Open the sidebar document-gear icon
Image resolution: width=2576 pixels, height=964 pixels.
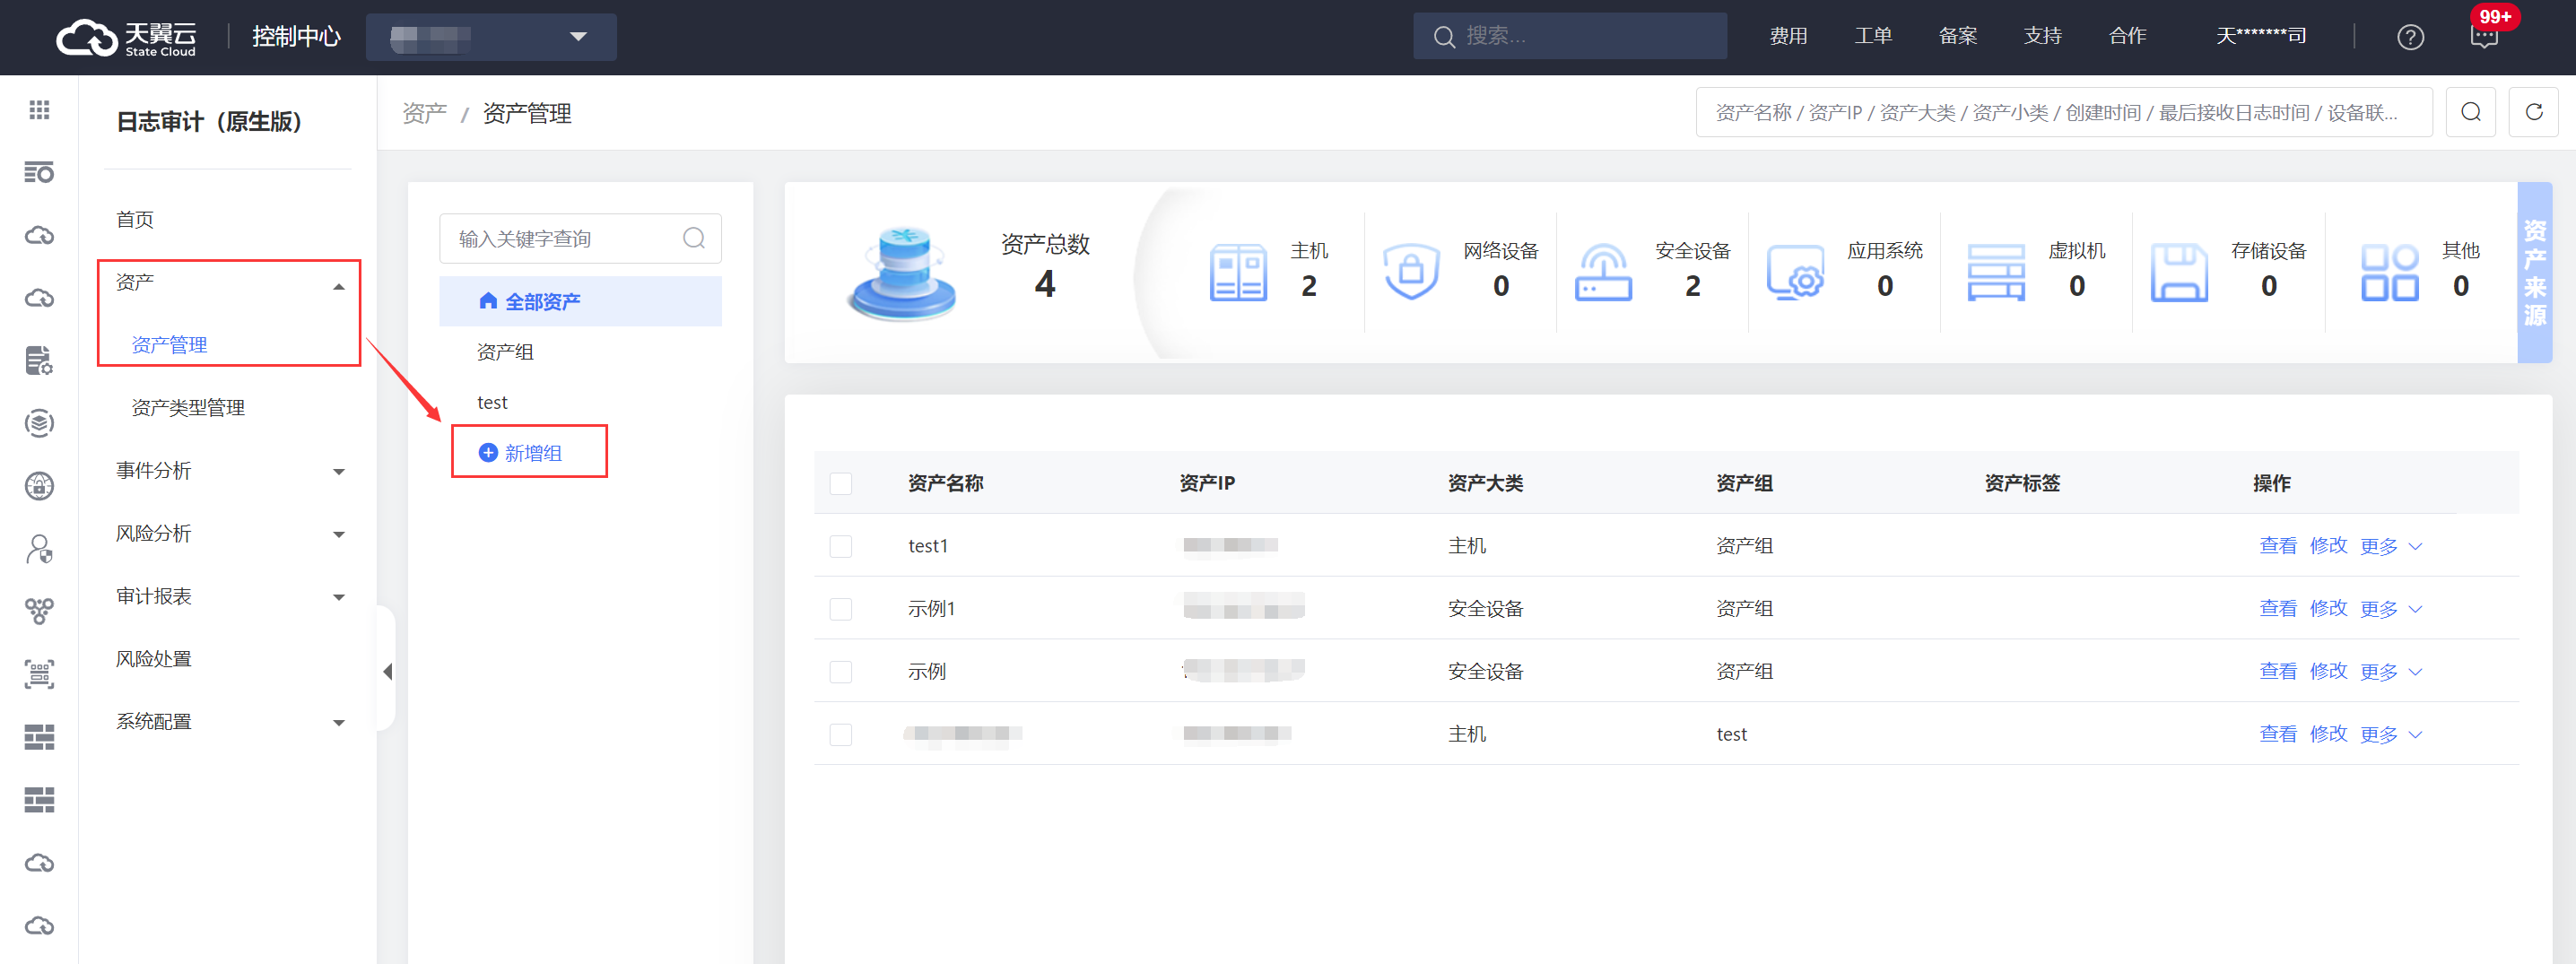click(39, 360)
